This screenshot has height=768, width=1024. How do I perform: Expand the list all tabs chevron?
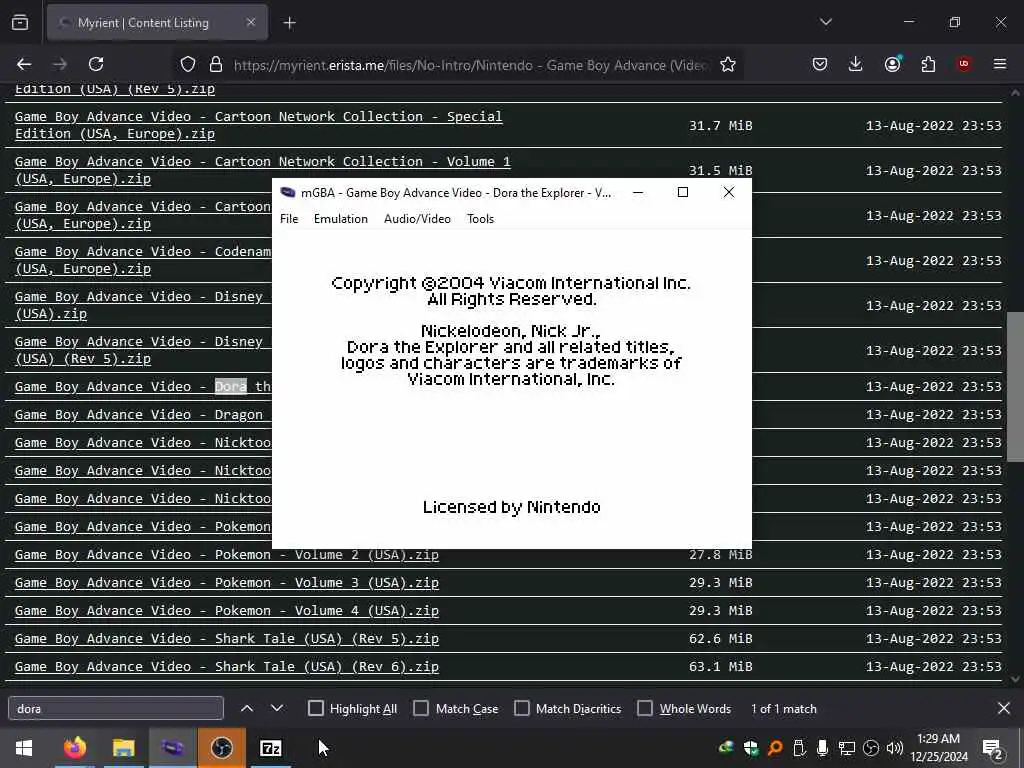click(x=825, y=22)
